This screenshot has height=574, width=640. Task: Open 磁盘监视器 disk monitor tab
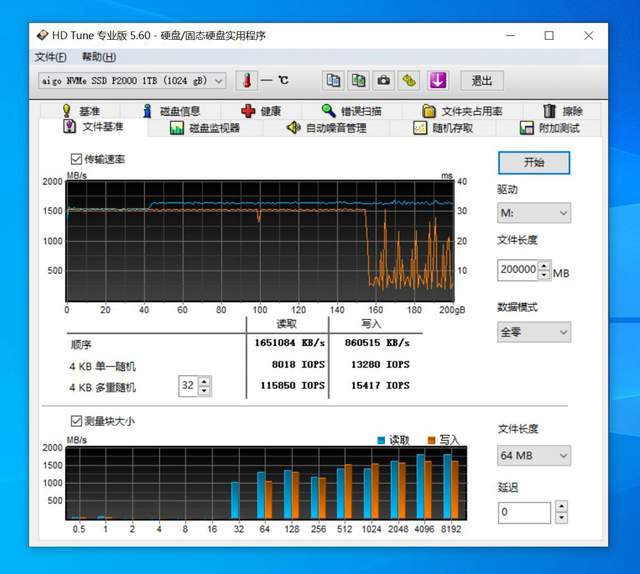[205, 128]
